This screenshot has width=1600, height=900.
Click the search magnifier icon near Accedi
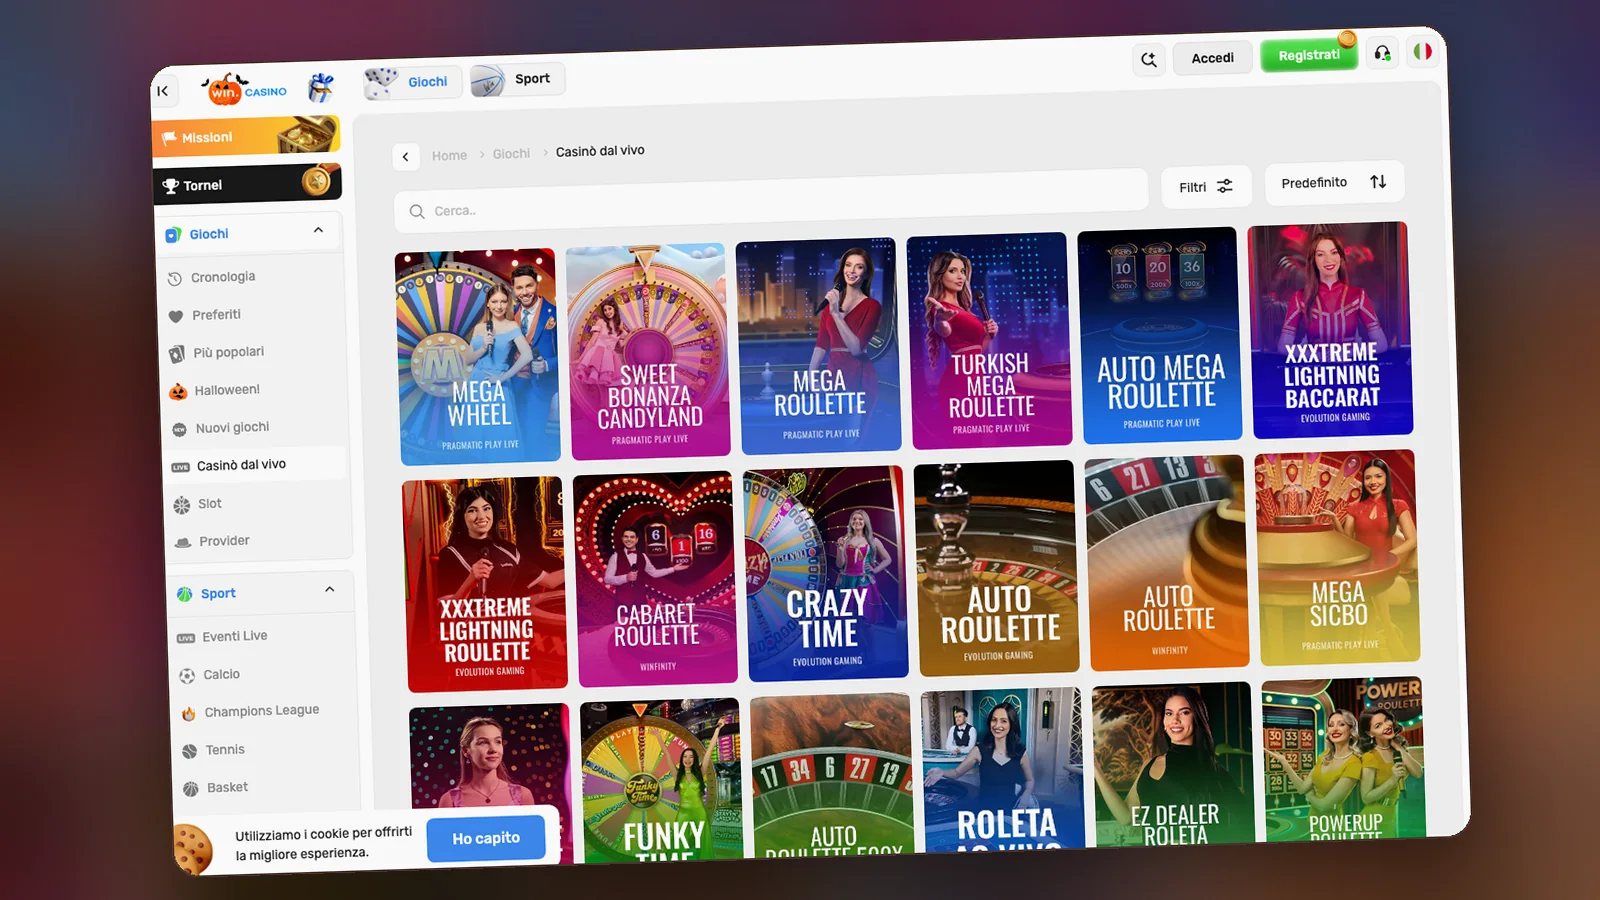point(1149,60)
